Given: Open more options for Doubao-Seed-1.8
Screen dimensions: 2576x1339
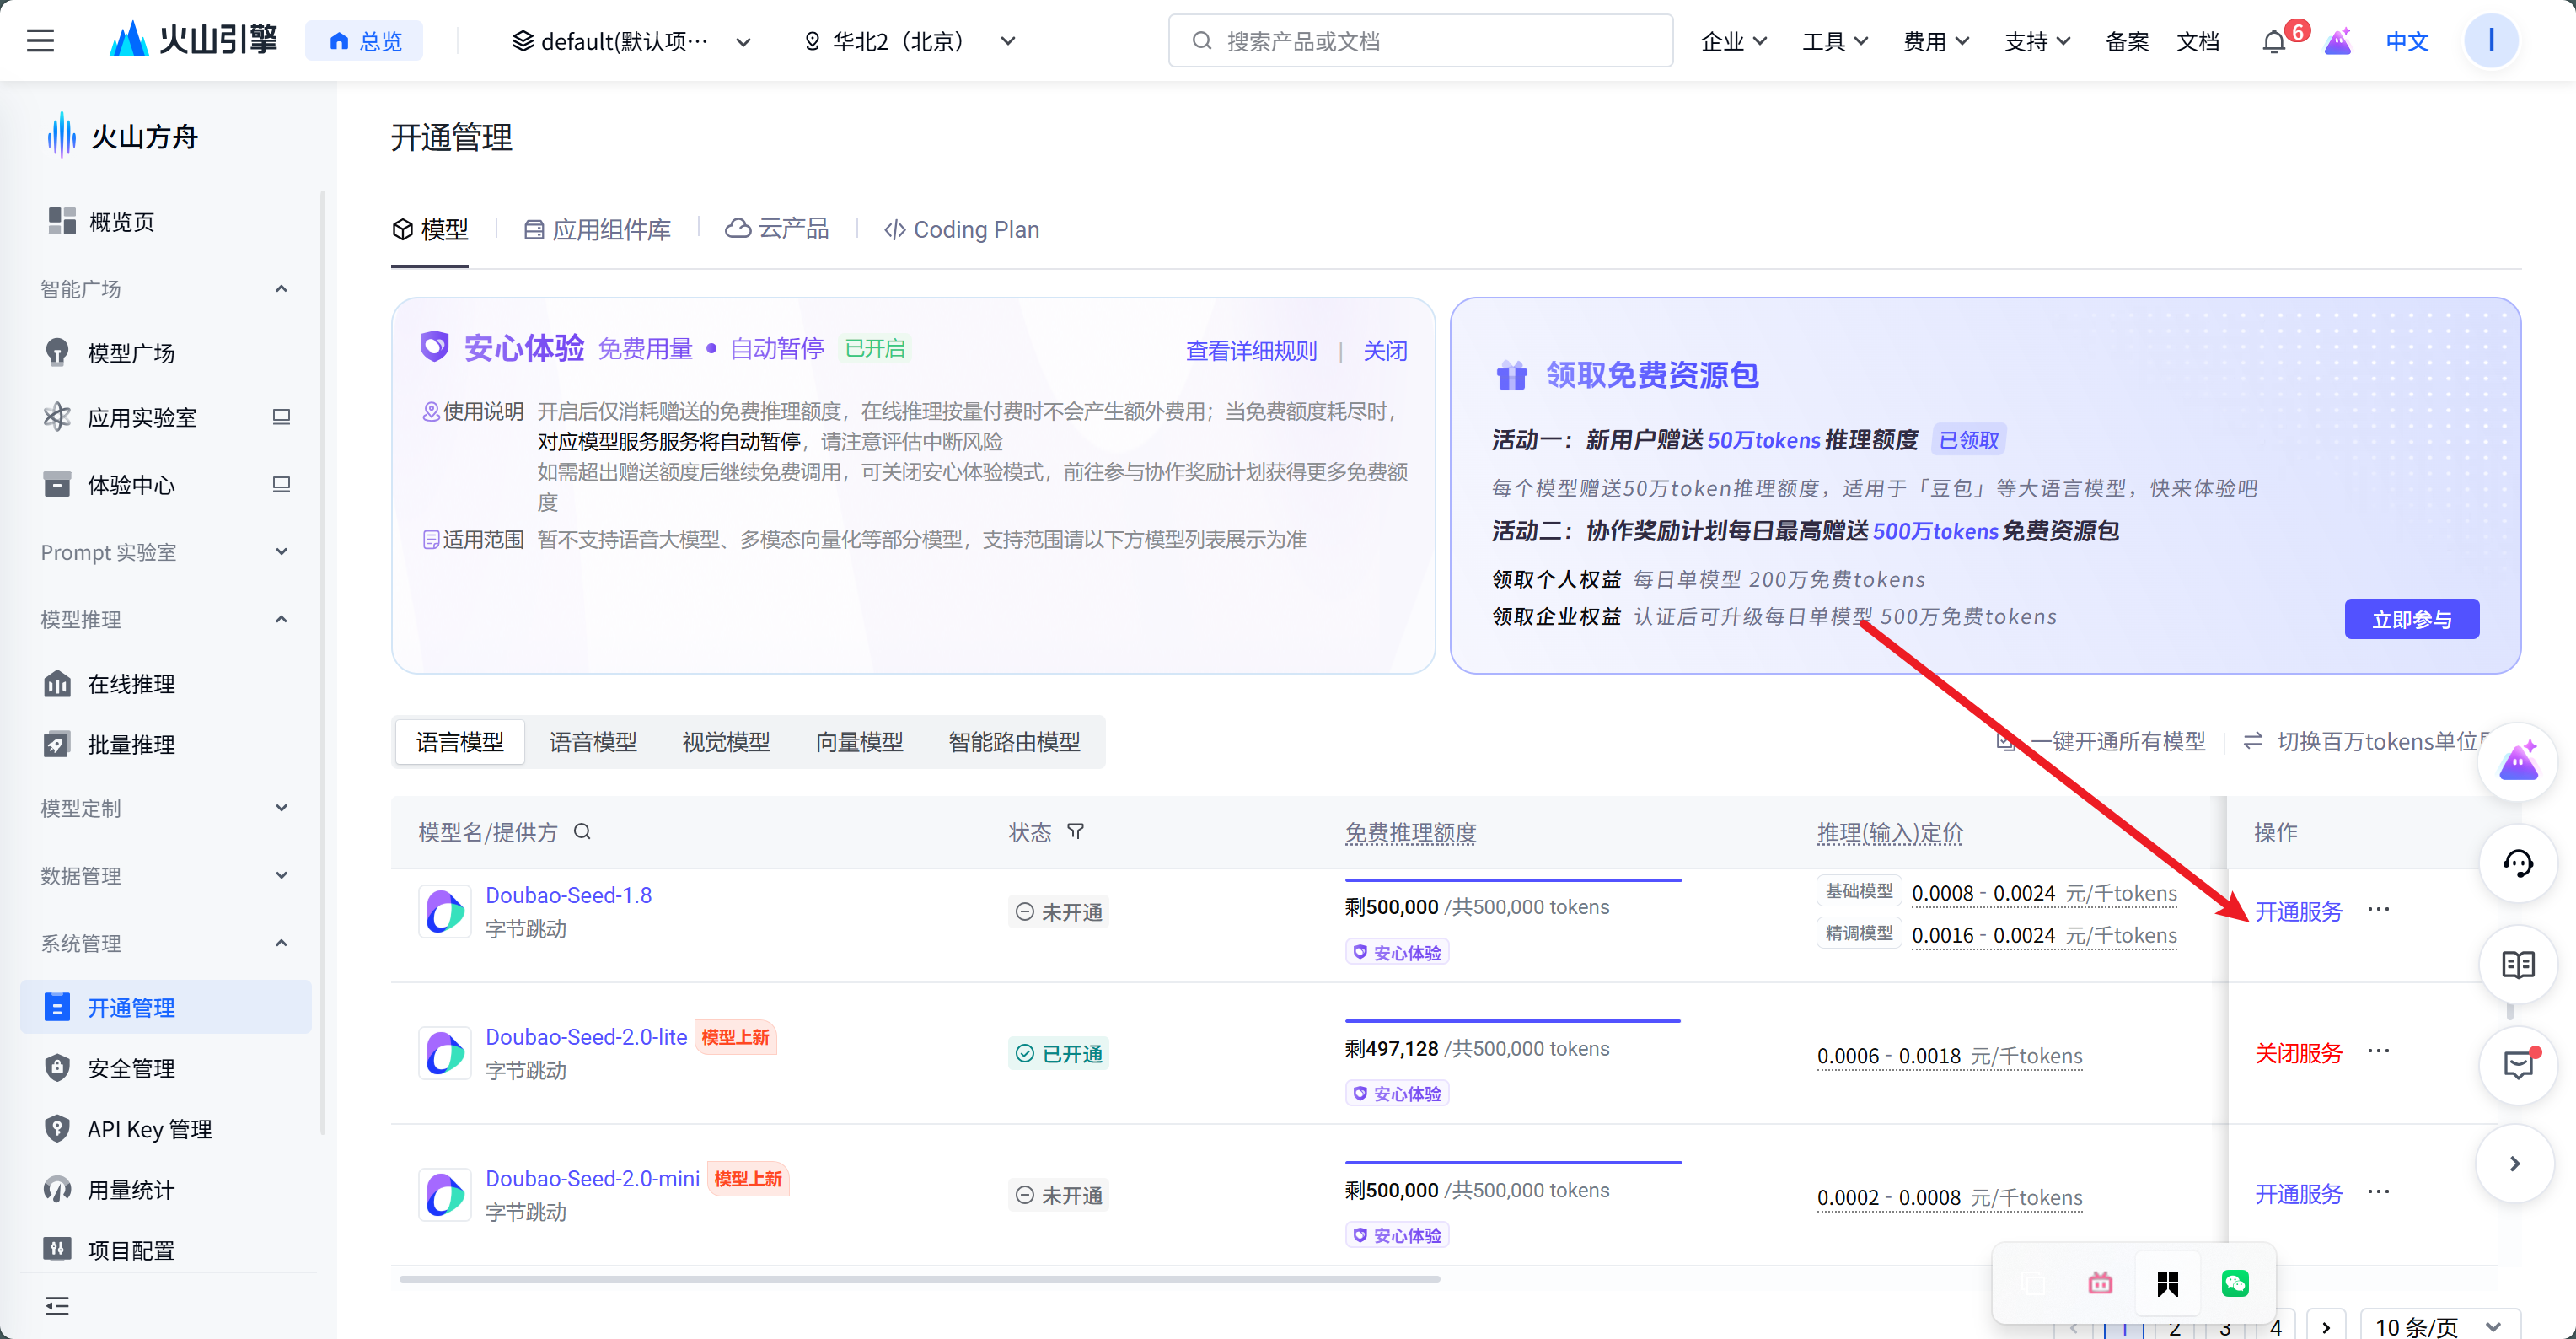Looking at the screenshot, I should click(x=2379, y=909).
